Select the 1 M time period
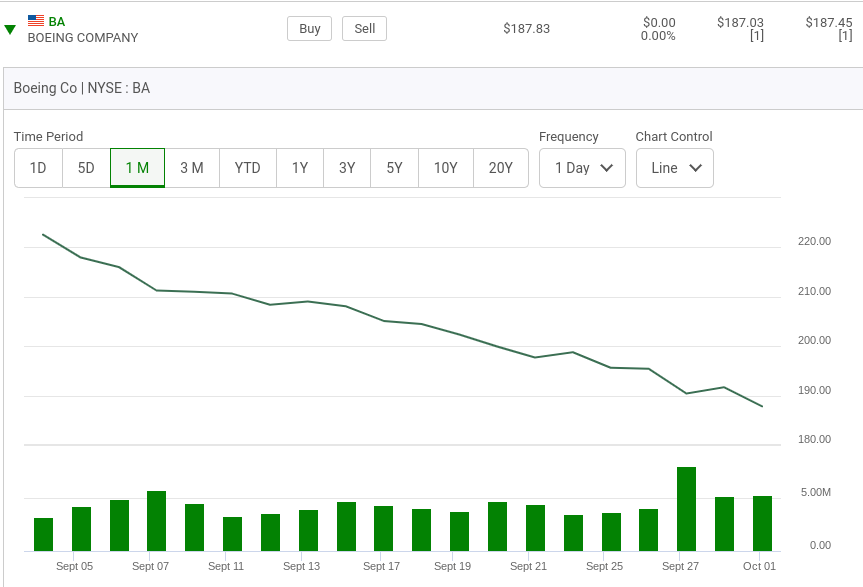Screen dimensions: 863x587 point(138,168)
